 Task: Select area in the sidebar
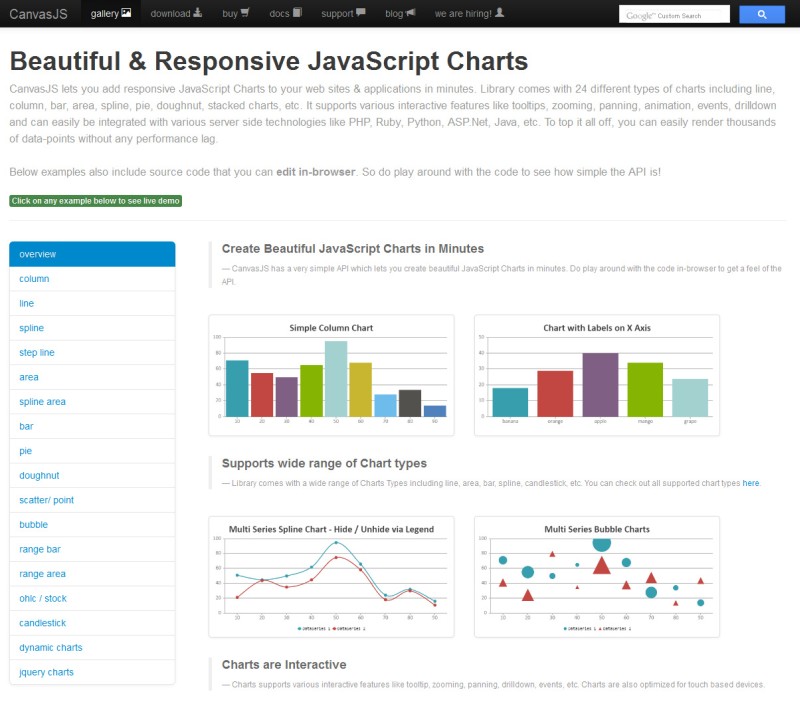click(x=92, y=377)
